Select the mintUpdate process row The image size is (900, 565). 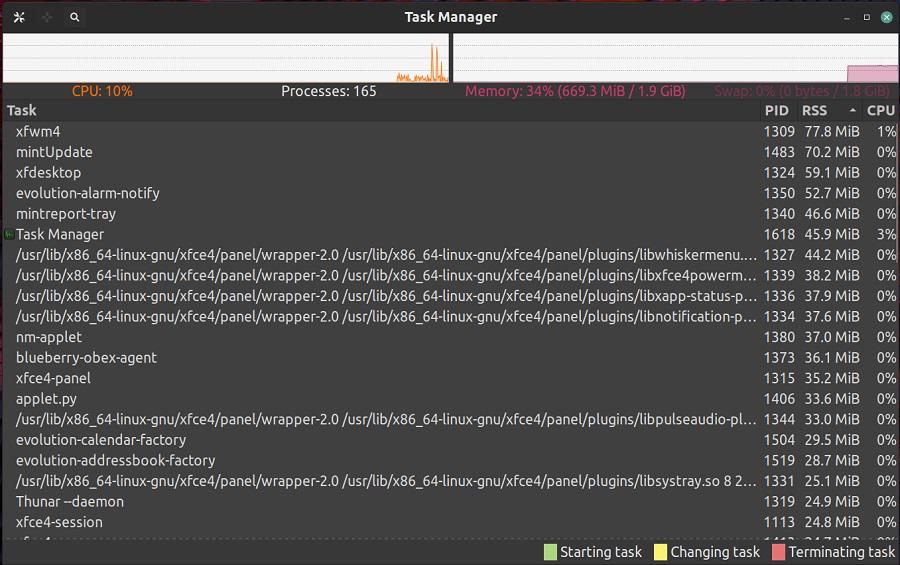pyautogui.click(x=450, y=152)
